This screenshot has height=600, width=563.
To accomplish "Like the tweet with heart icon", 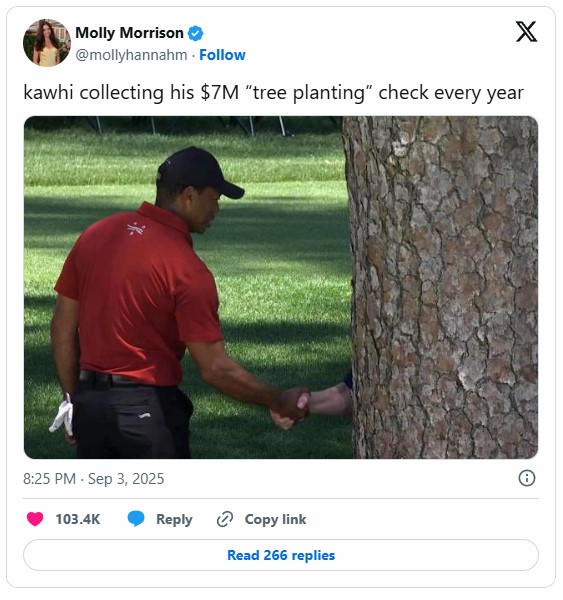I will click(35, 519).
